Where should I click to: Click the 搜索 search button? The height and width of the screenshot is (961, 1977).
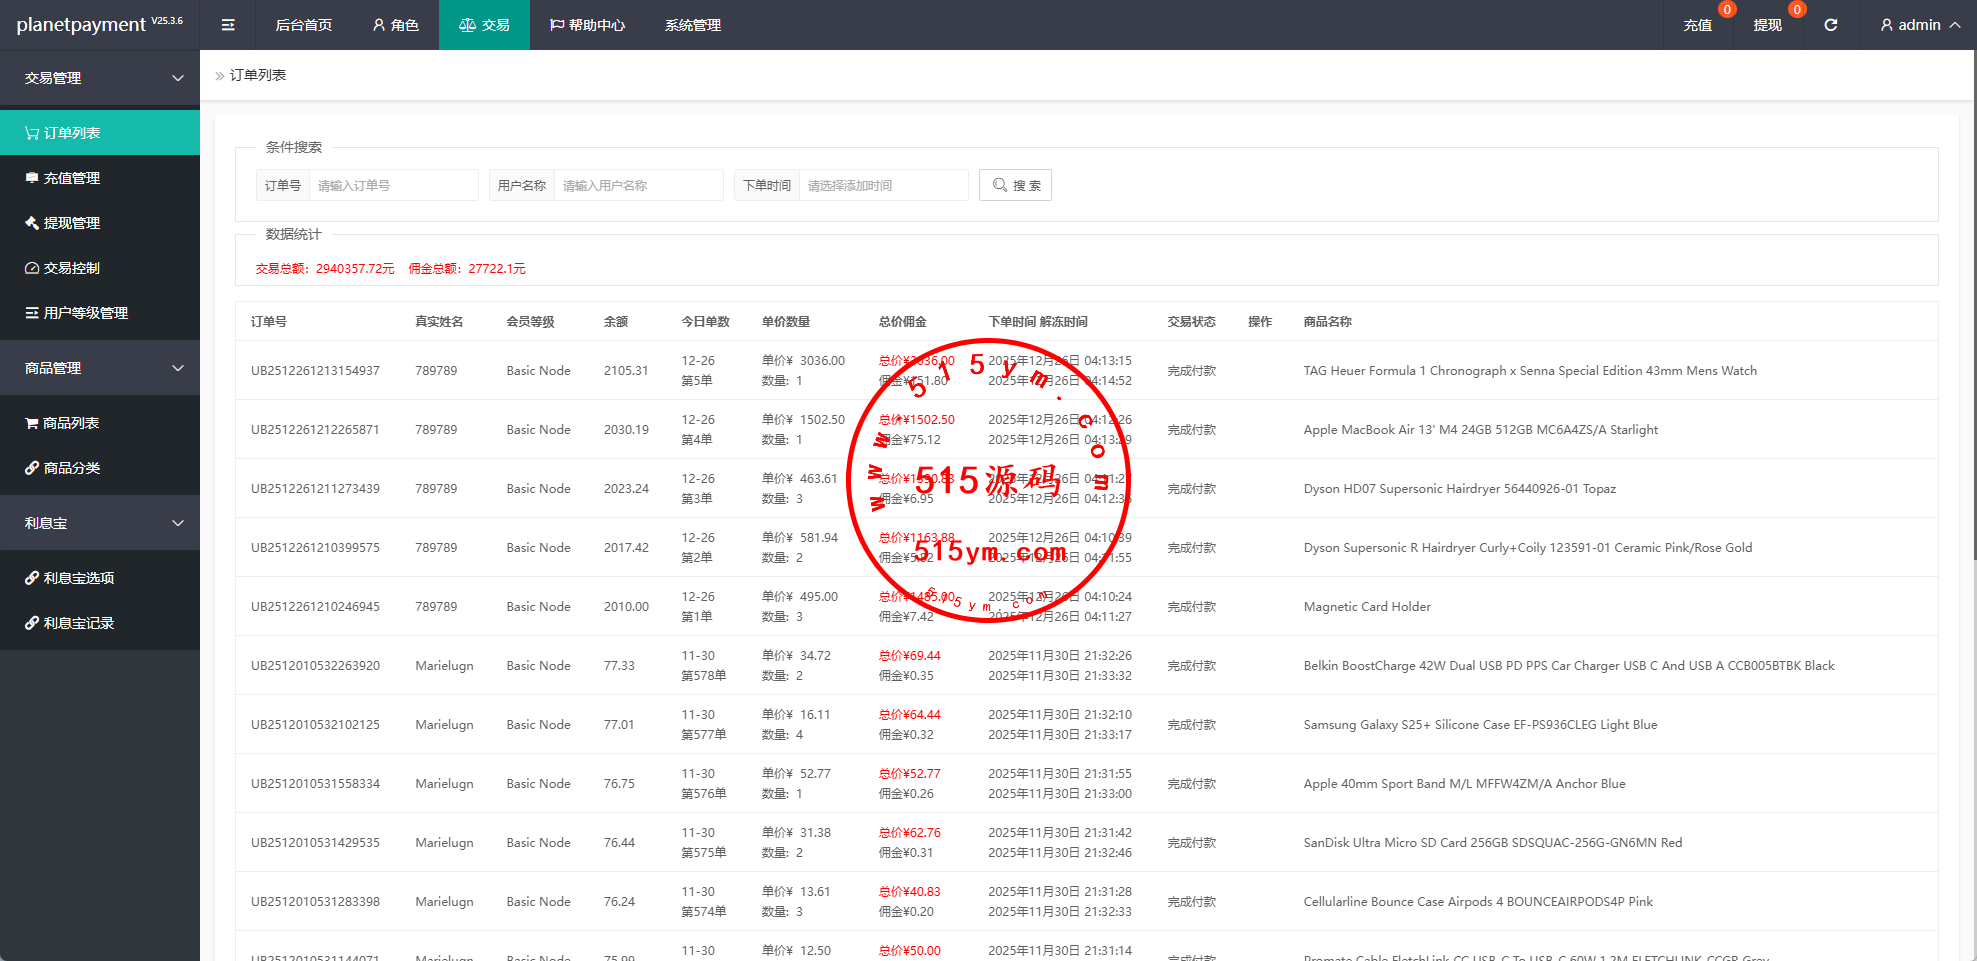[x=1015, y=185]
